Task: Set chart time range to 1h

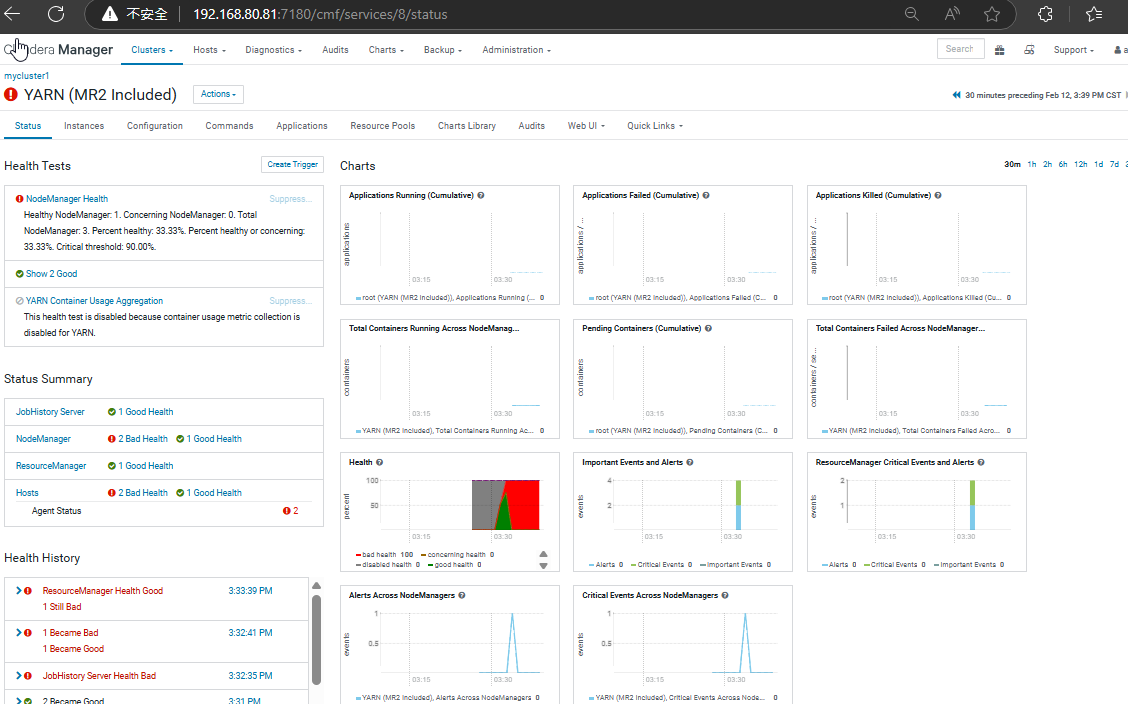Action: pyautogui.click(x=1032, y=165)
